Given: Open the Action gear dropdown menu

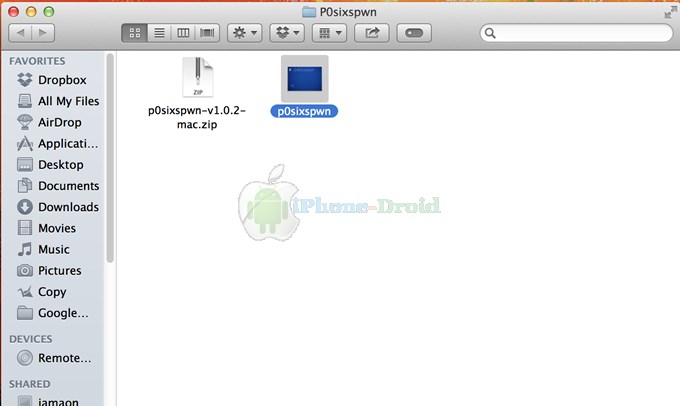Looking at the screenshot, I should (245, 33).
